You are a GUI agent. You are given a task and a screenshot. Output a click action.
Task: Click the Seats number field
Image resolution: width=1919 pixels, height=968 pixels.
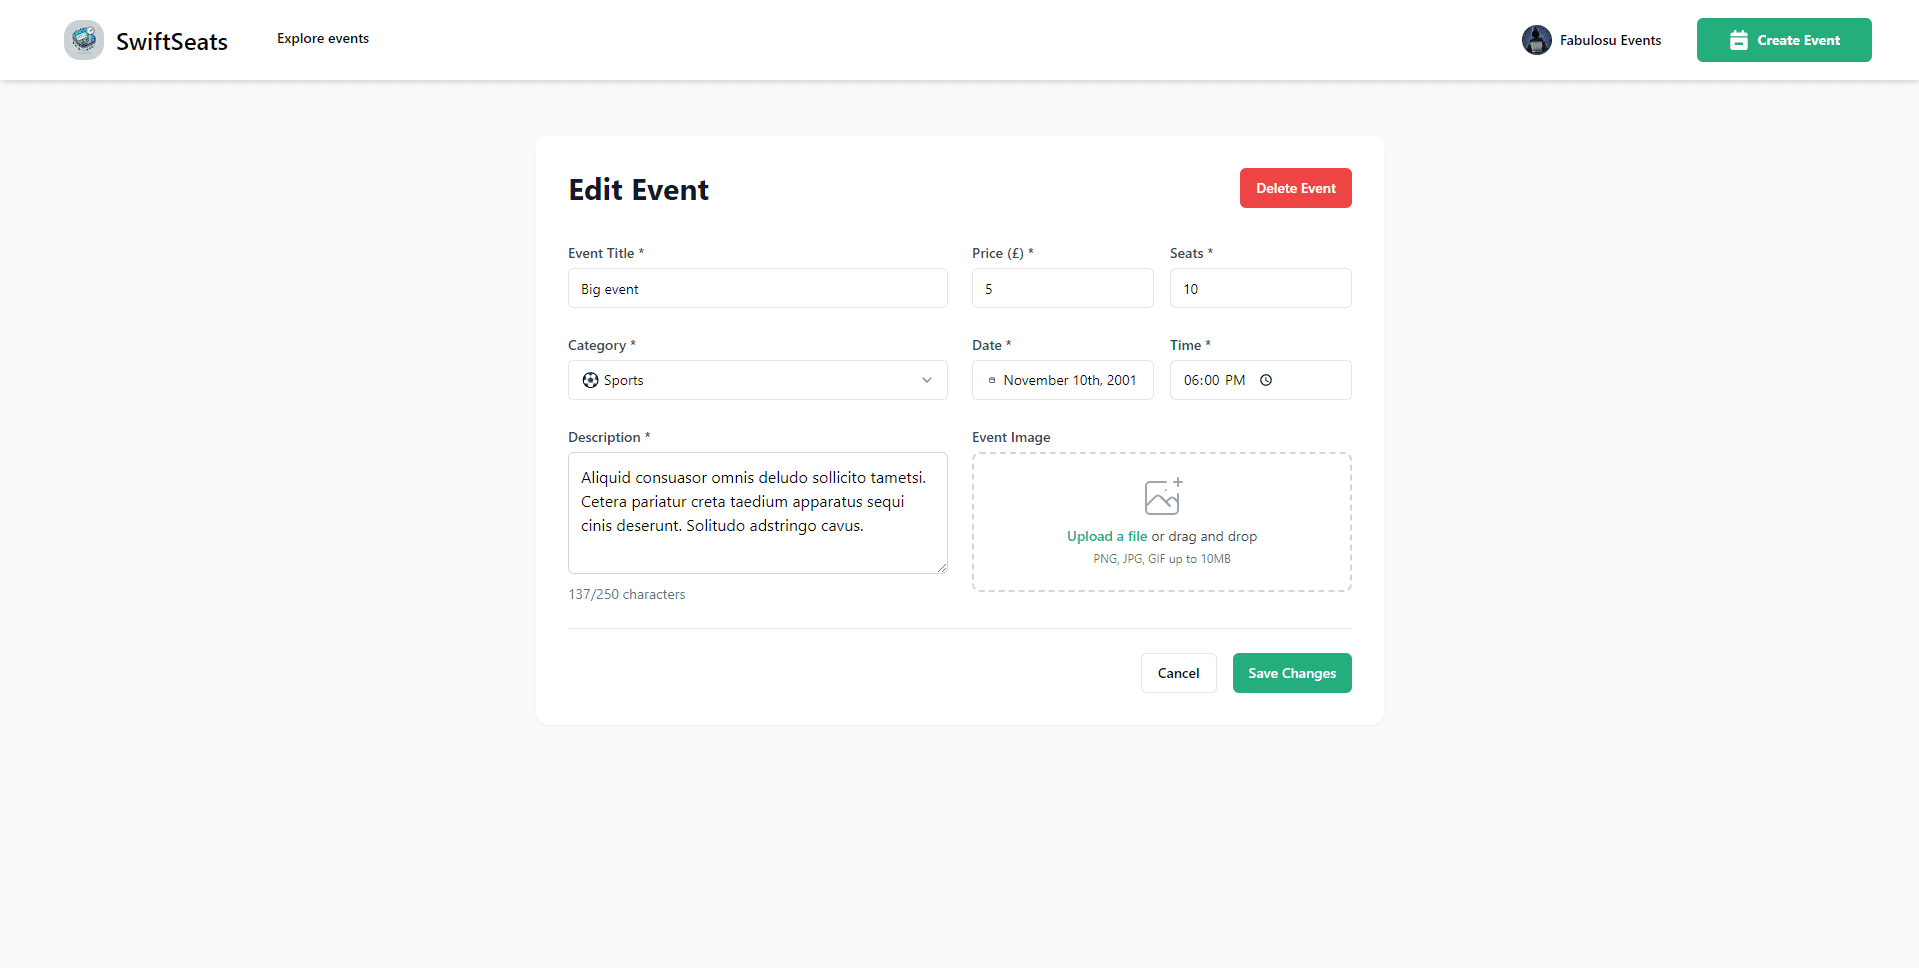(1260, 288)
